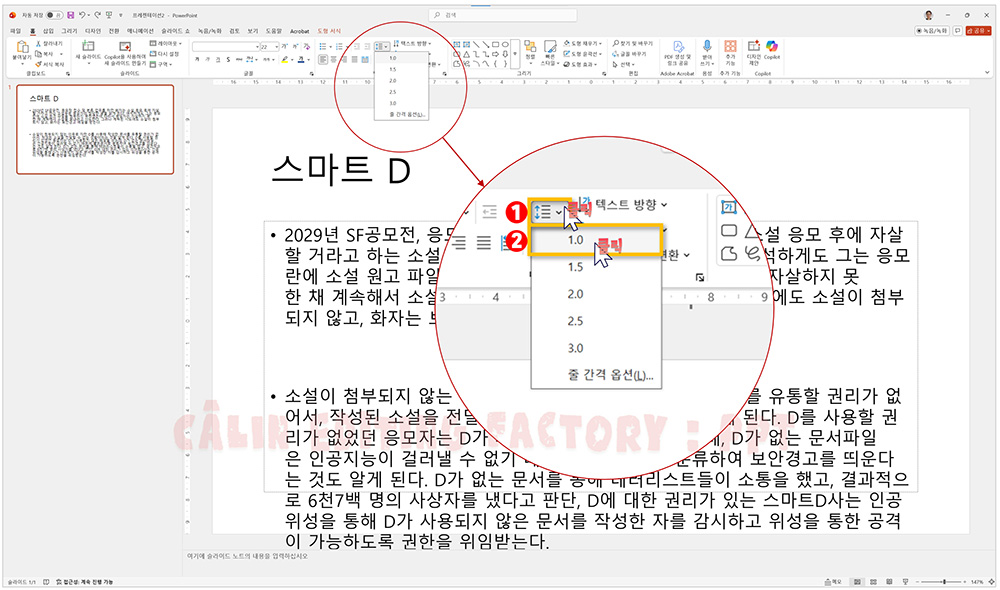Toggle bold formatting on selected text
The image size is (1000, 590).
tap(197, 59)
